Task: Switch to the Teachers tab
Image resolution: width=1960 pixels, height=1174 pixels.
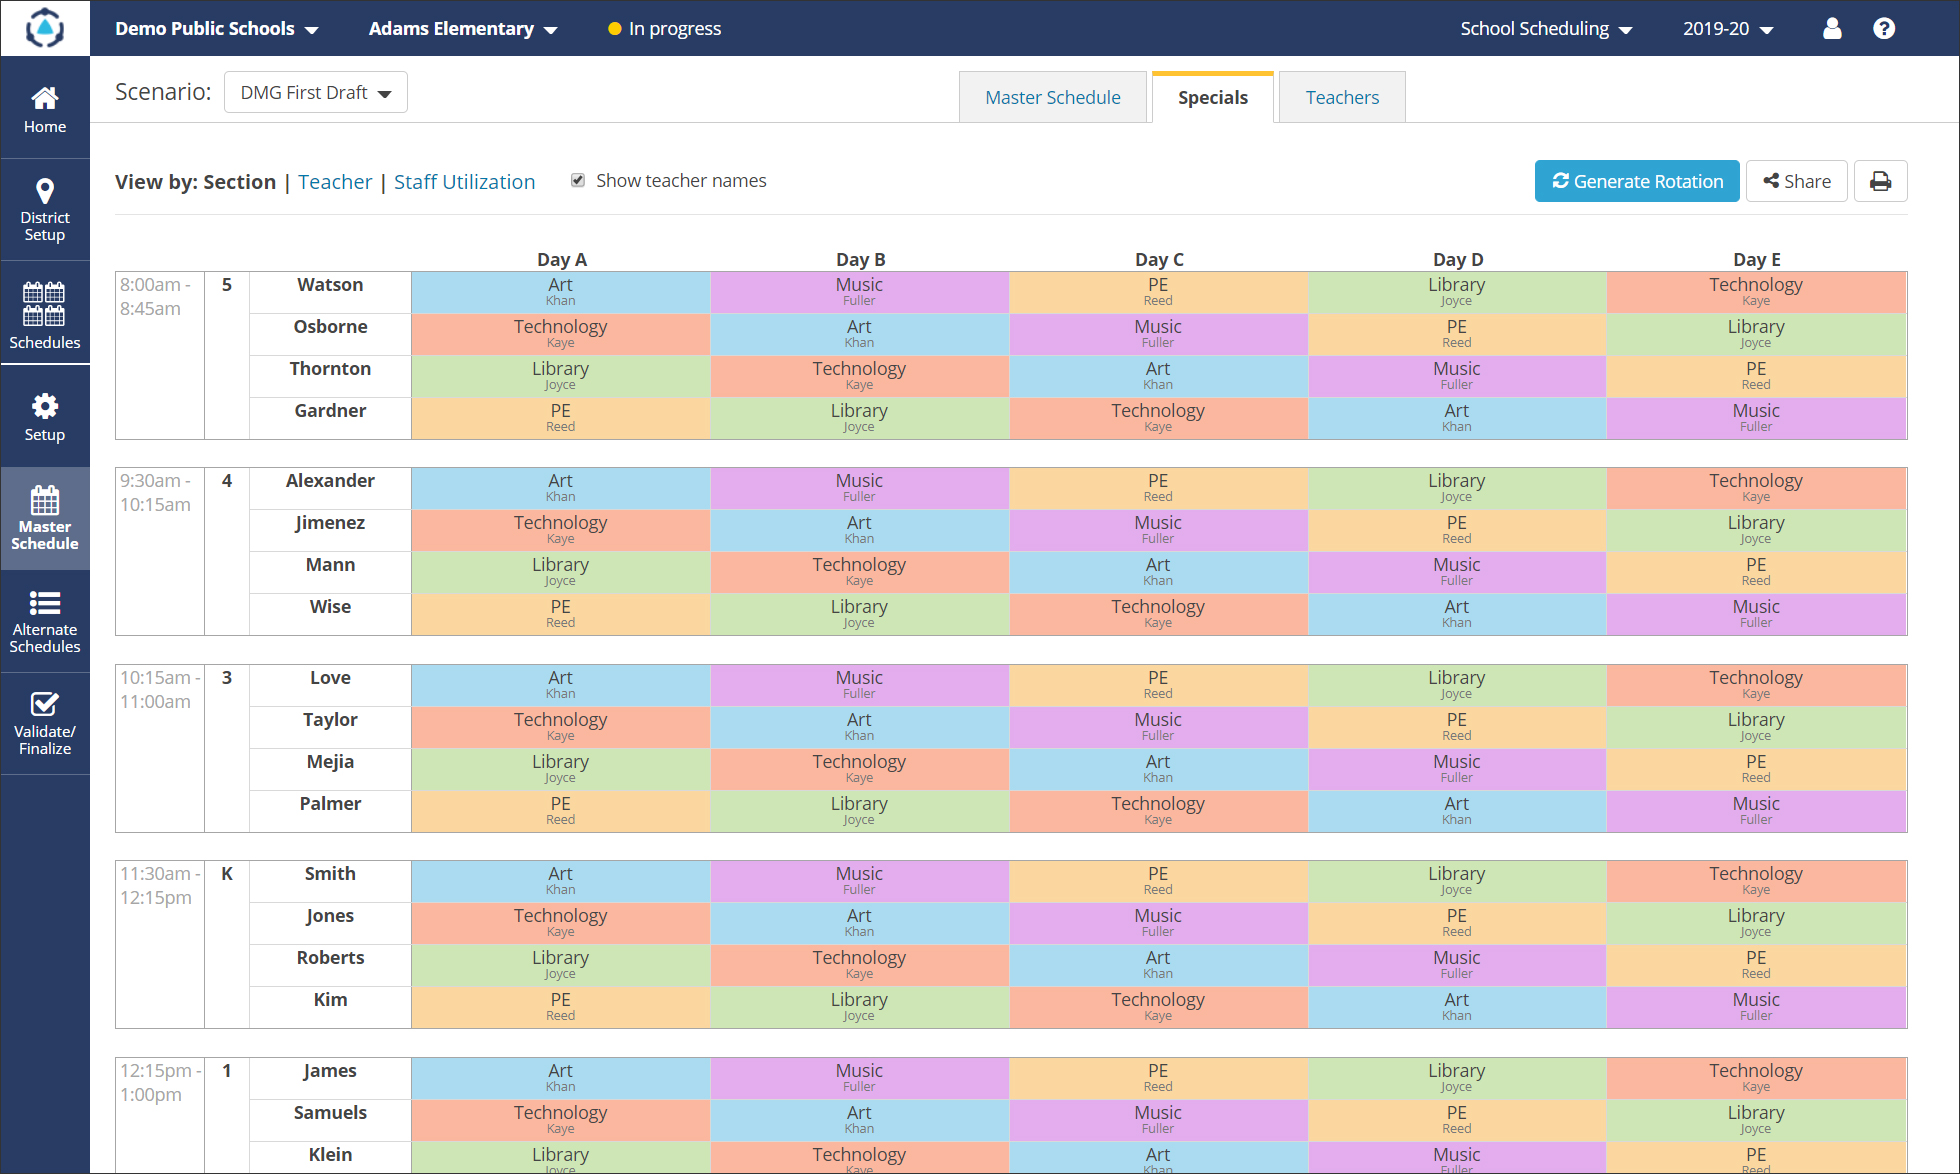Action: (x=1341, y=97)
